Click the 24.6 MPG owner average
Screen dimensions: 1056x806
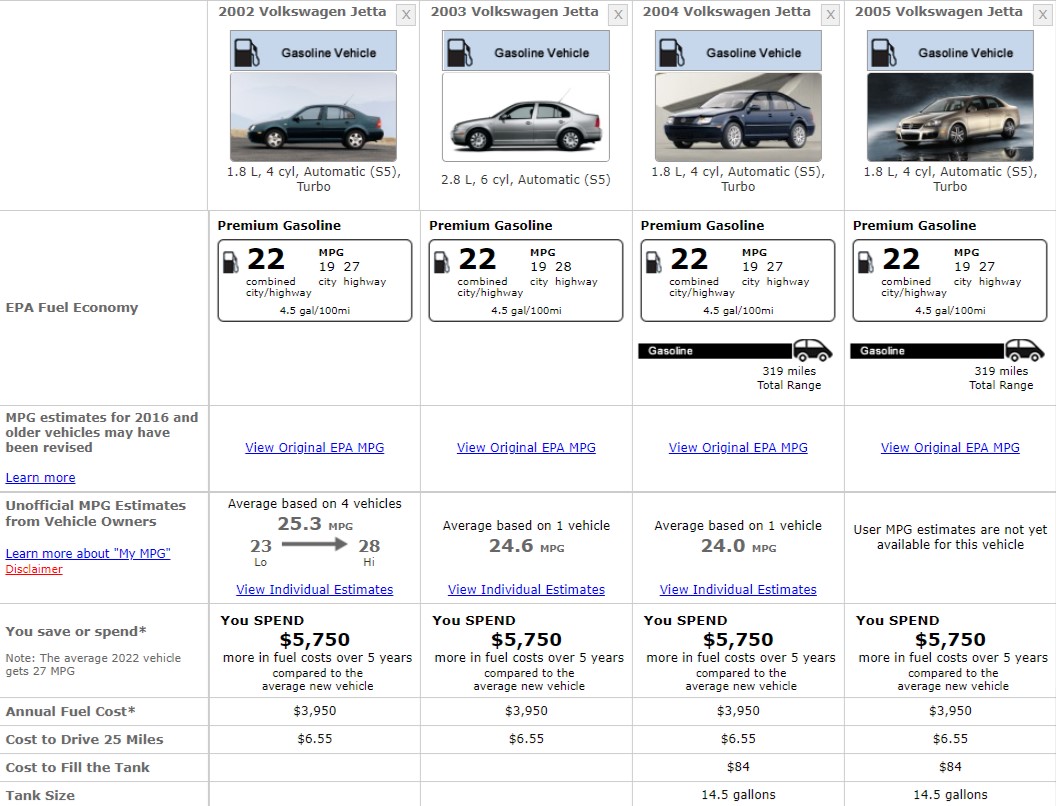click(x=526, y=546)
